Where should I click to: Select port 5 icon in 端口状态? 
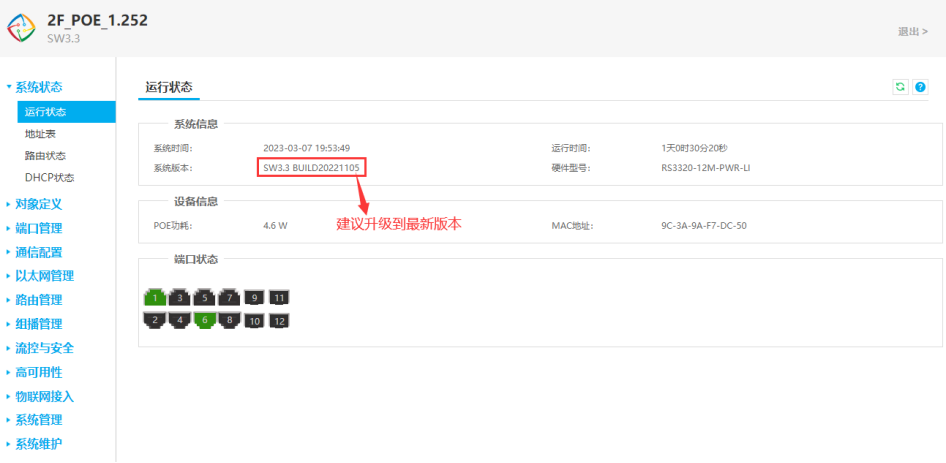[x=205, y=298]
